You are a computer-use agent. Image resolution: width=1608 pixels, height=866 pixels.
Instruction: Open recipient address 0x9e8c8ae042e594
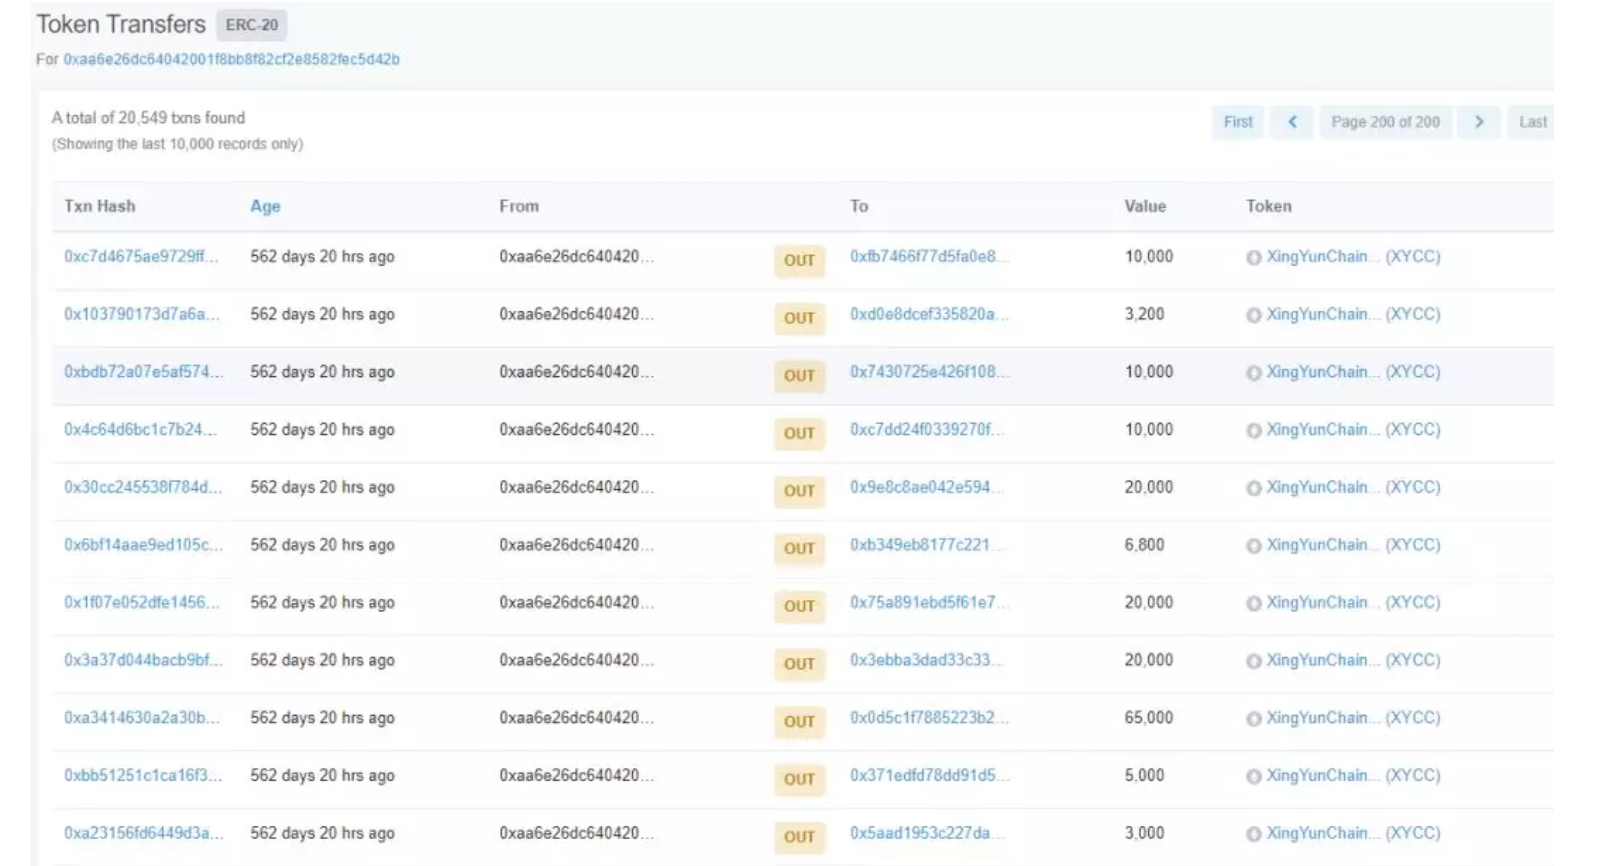tap(925, 487)
